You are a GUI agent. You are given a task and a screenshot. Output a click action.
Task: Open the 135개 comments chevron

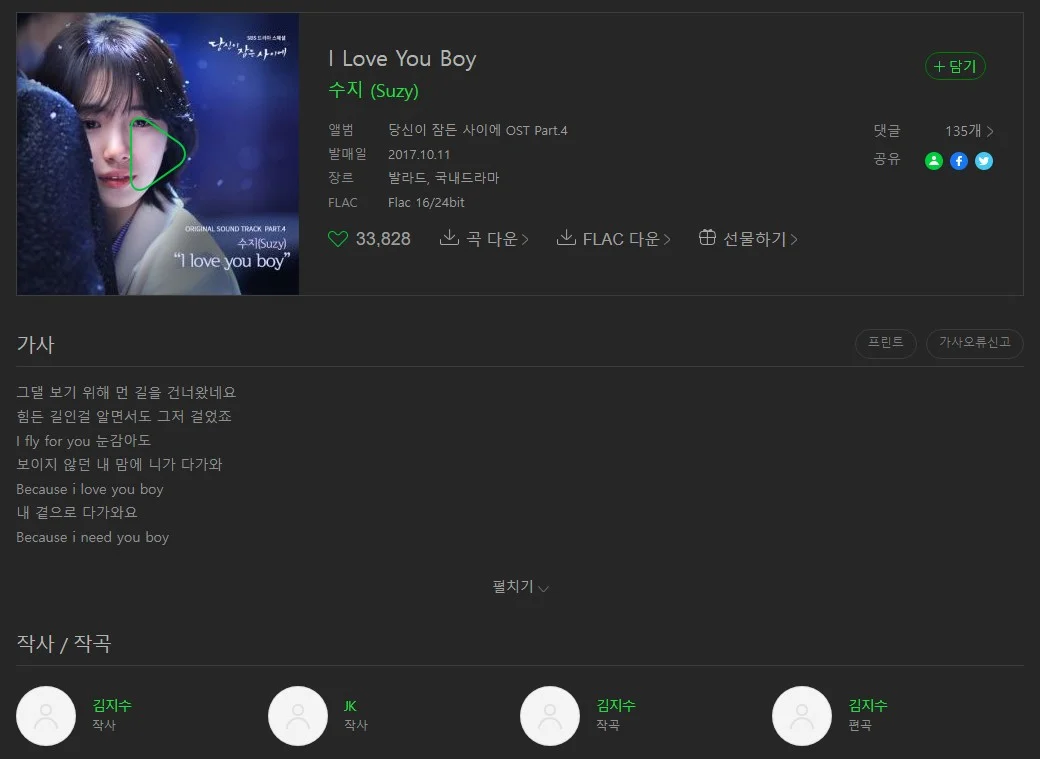click(990, 131)
